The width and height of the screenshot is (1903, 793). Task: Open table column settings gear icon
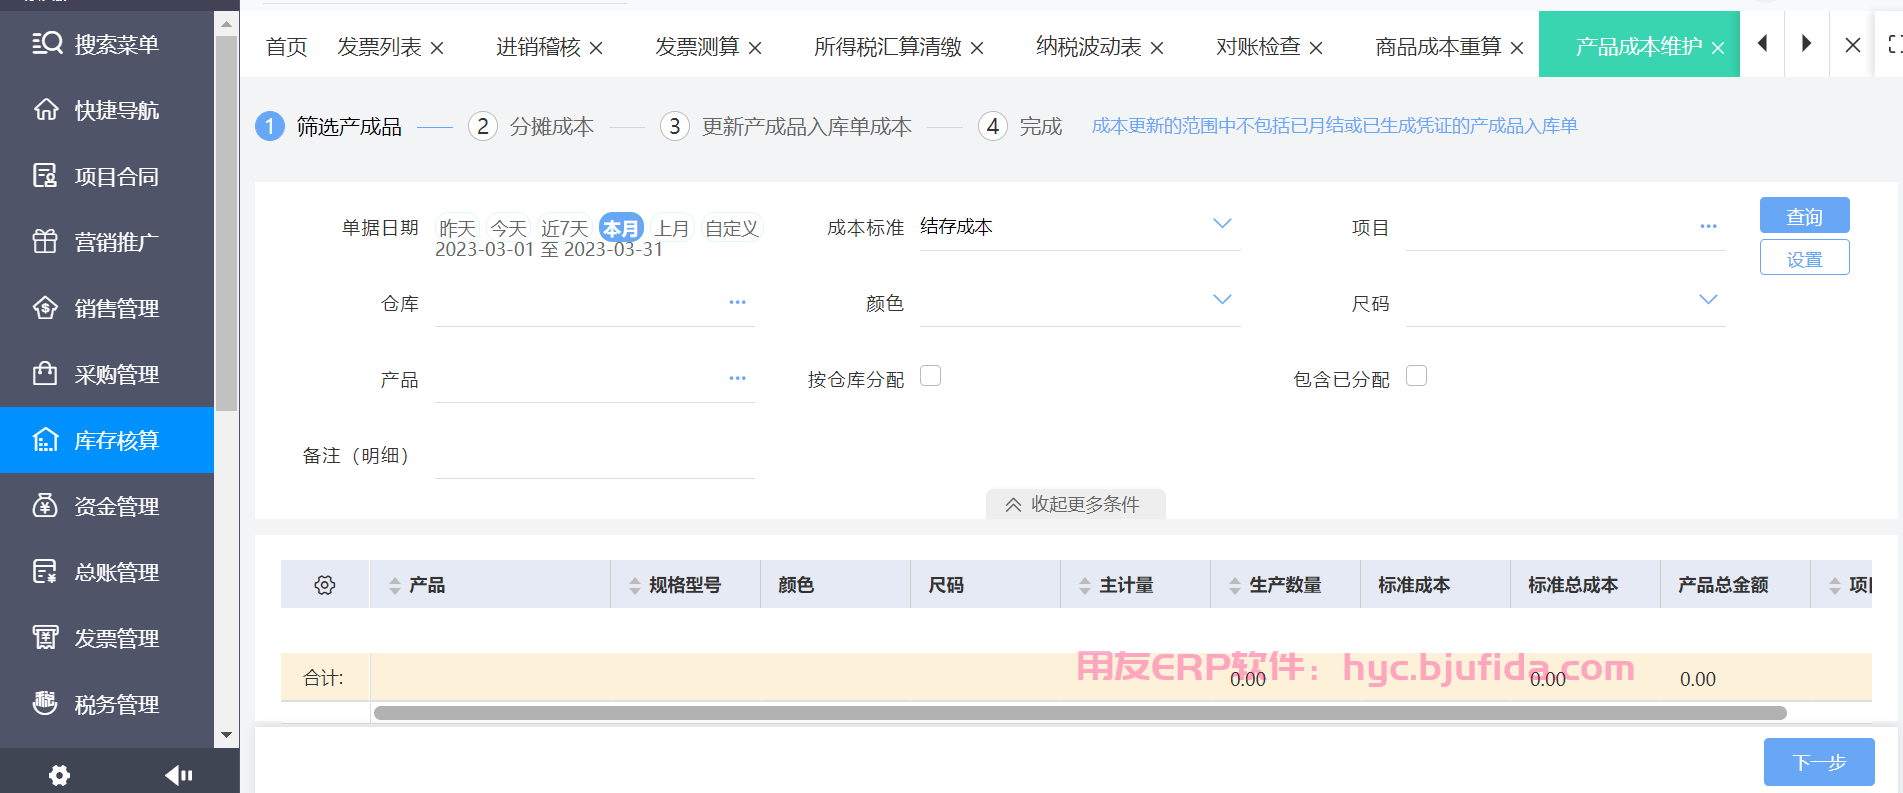pyautogui.click(x=325, y=585)
